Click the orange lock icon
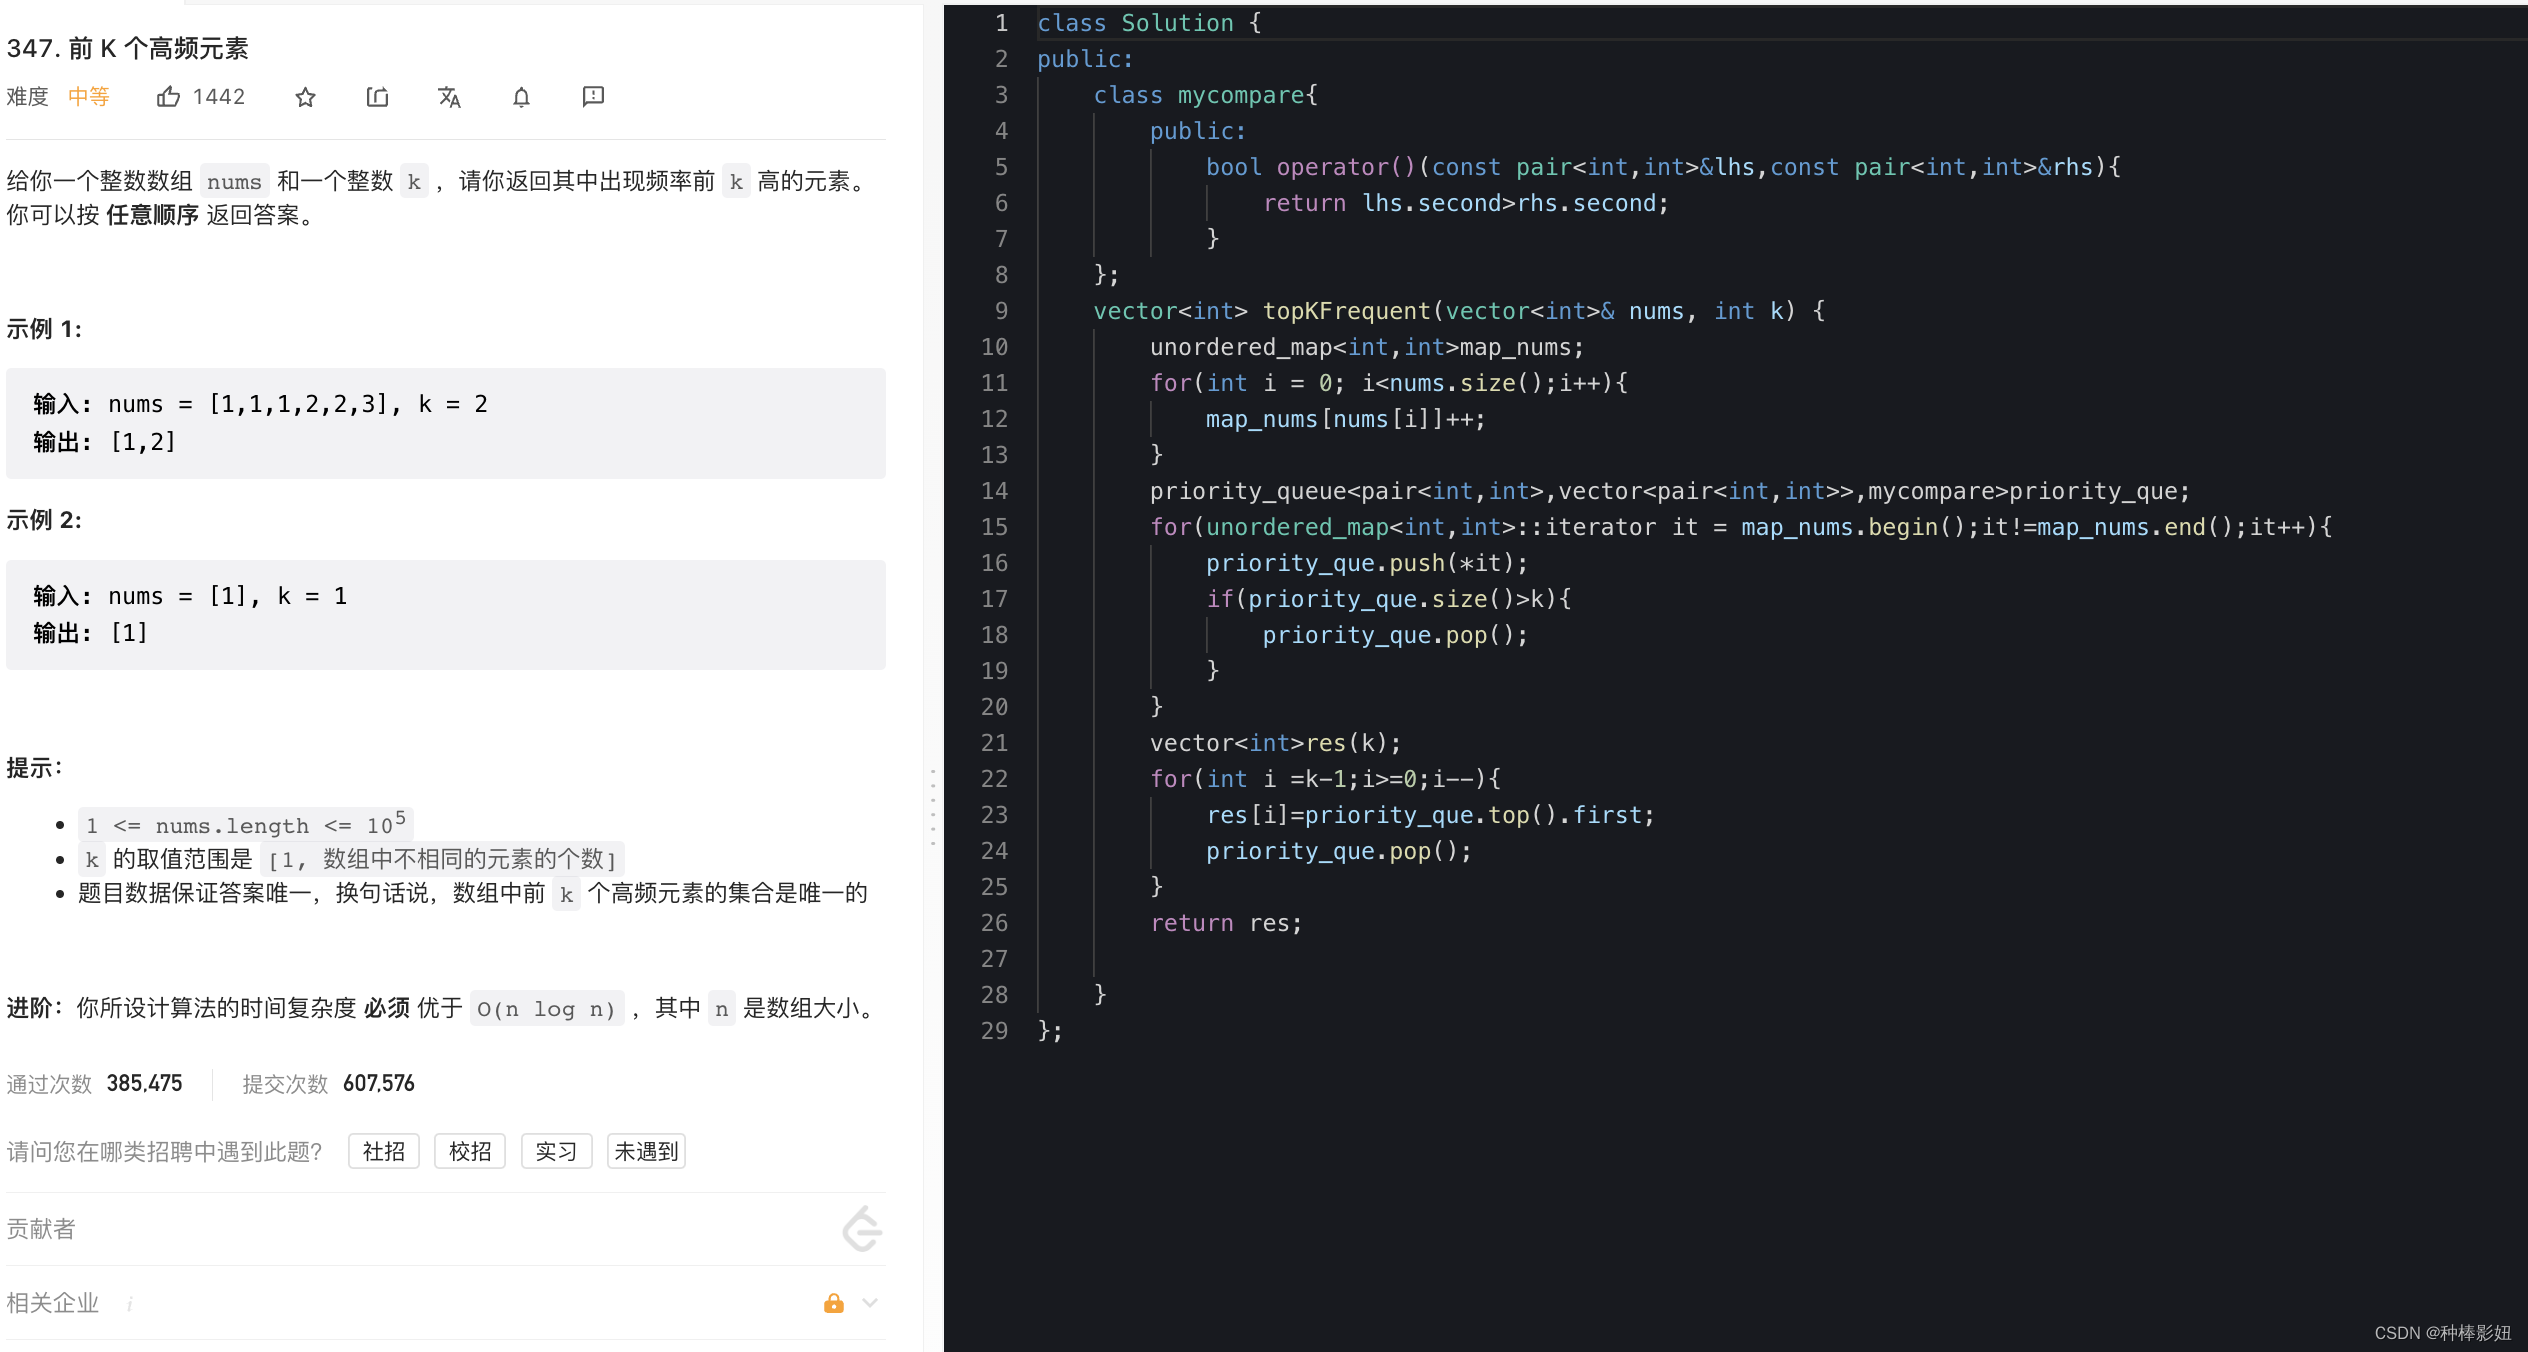Image resolution: width=2528 pixels, height=1352 pixels. pyautogui.click(x=833, y=1303)
